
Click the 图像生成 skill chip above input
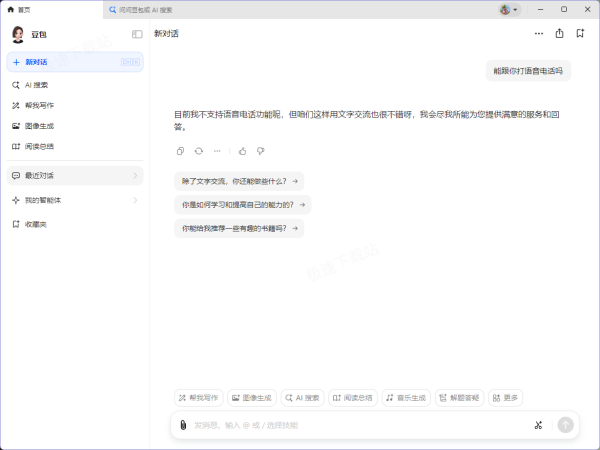coord(252,398)
